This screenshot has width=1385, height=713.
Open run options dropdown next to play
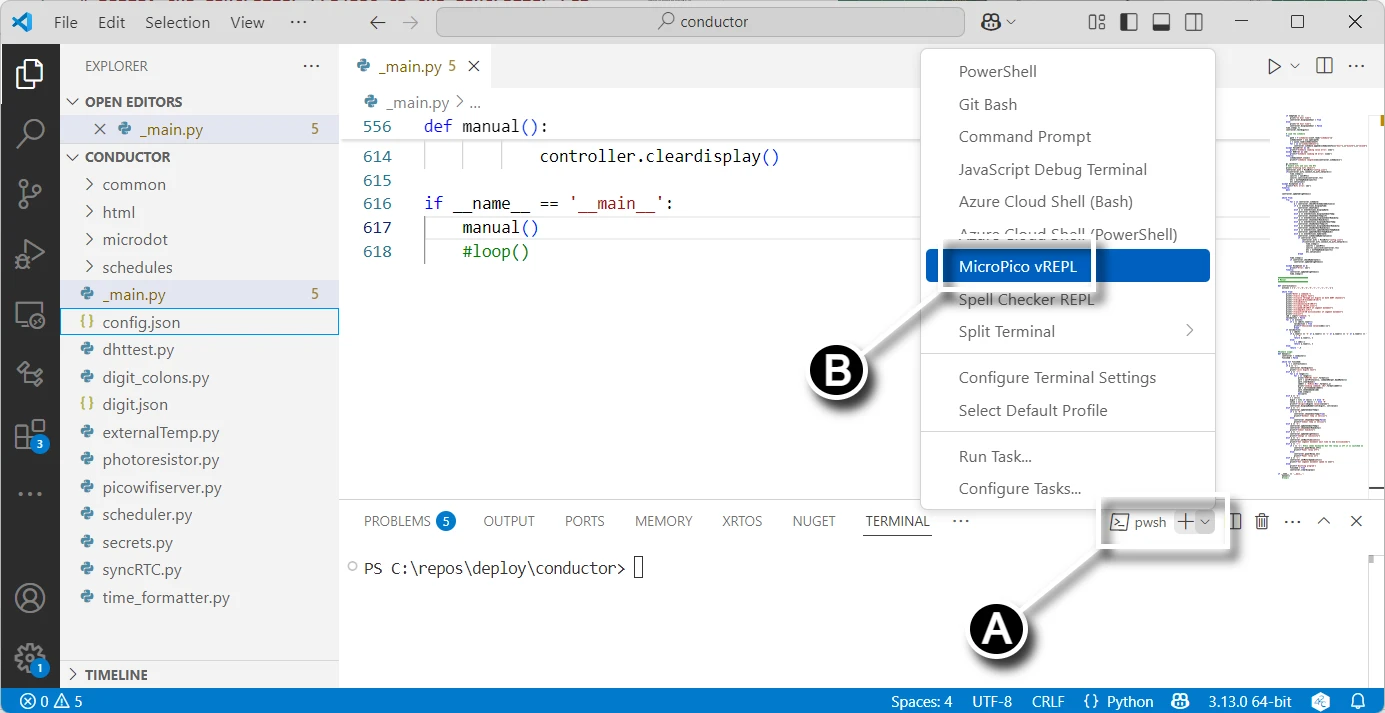1295,66
